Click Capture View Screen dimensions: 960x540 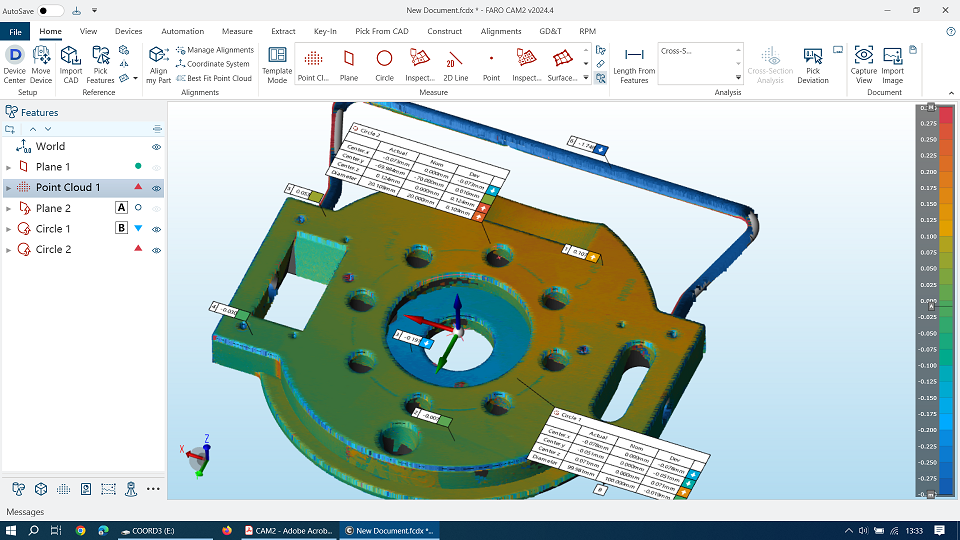(864, 66)
